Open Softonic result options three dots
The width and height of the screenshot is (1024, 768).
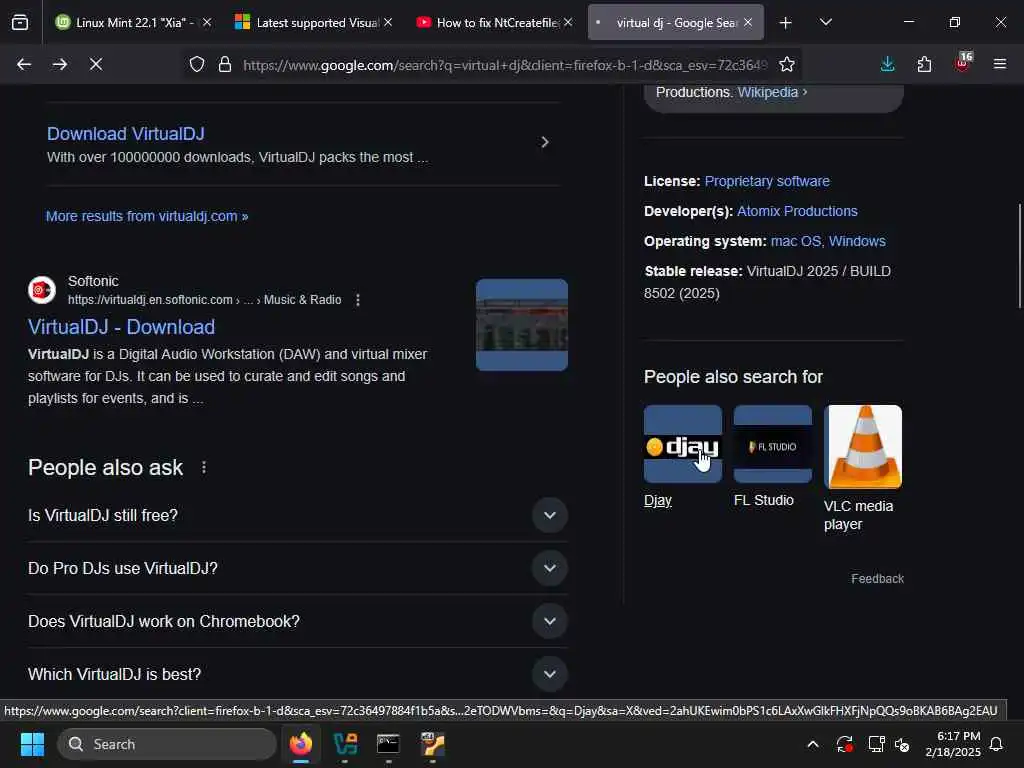coord(357,300)
